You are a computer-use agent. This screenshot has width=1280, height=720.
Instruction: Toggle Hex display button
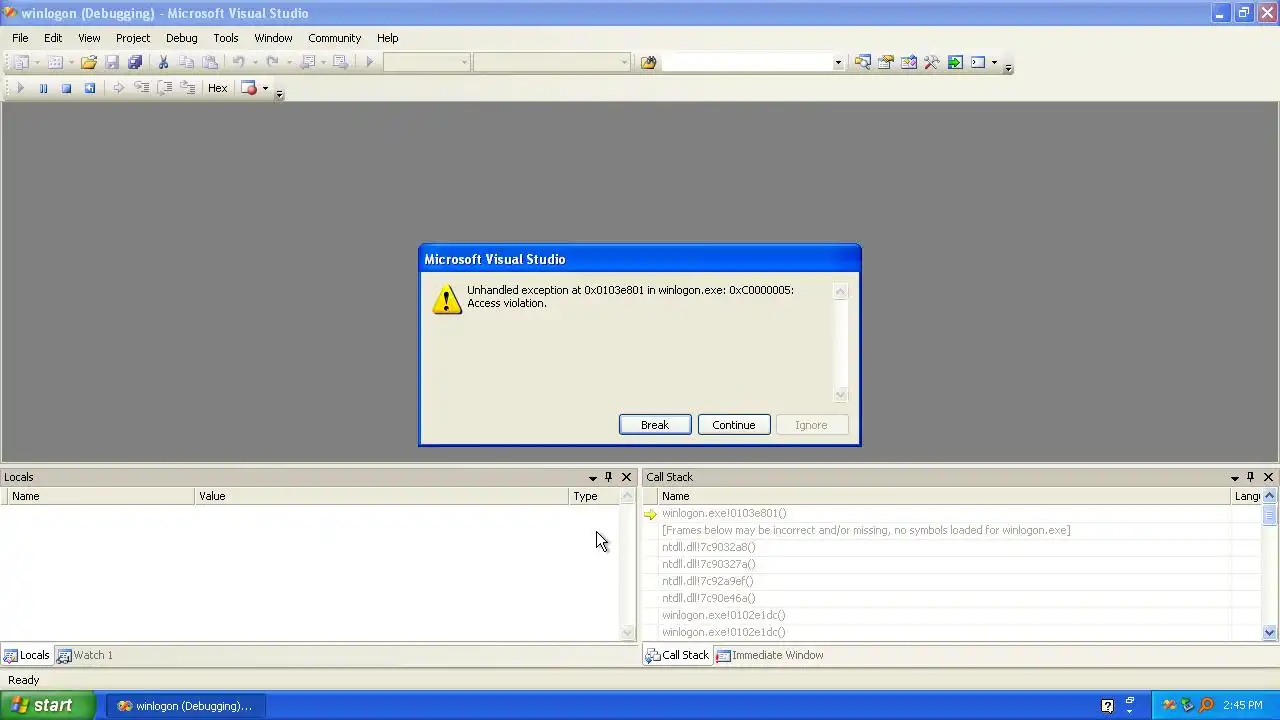click(217, 88)
